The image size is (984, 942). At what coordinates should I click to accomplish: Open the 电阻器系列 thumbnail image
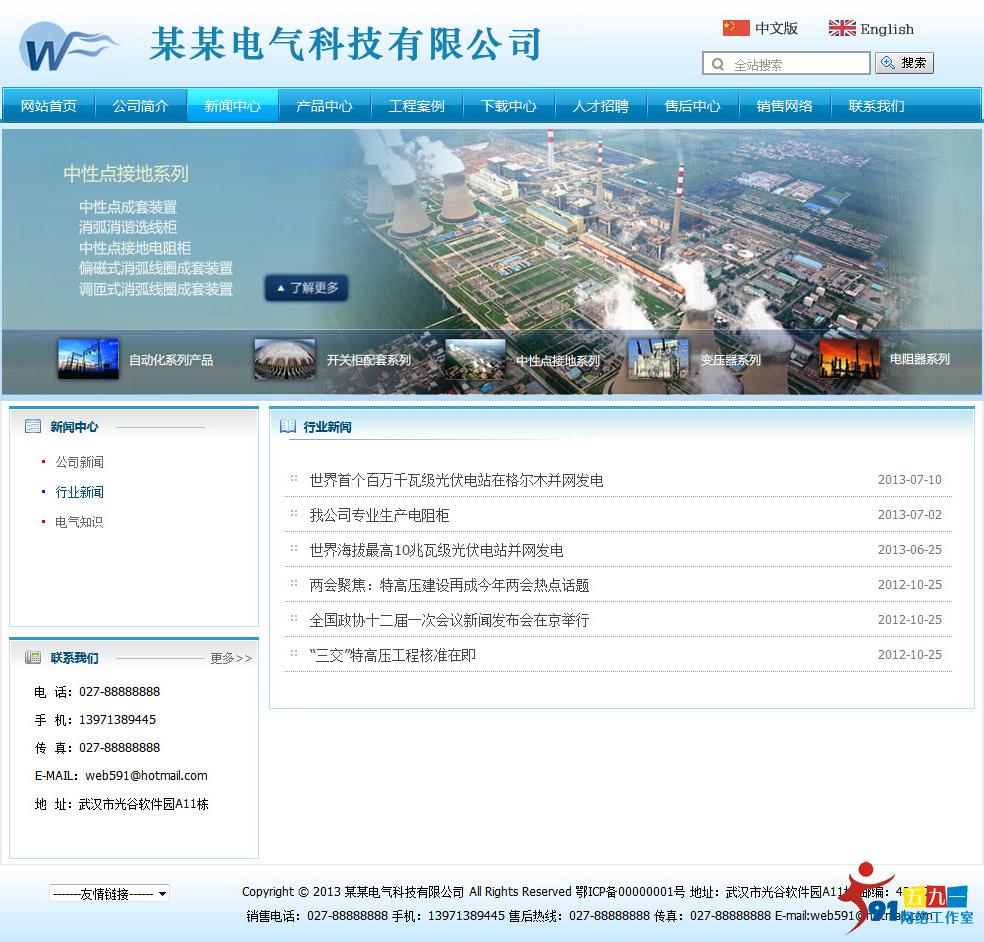848,359
